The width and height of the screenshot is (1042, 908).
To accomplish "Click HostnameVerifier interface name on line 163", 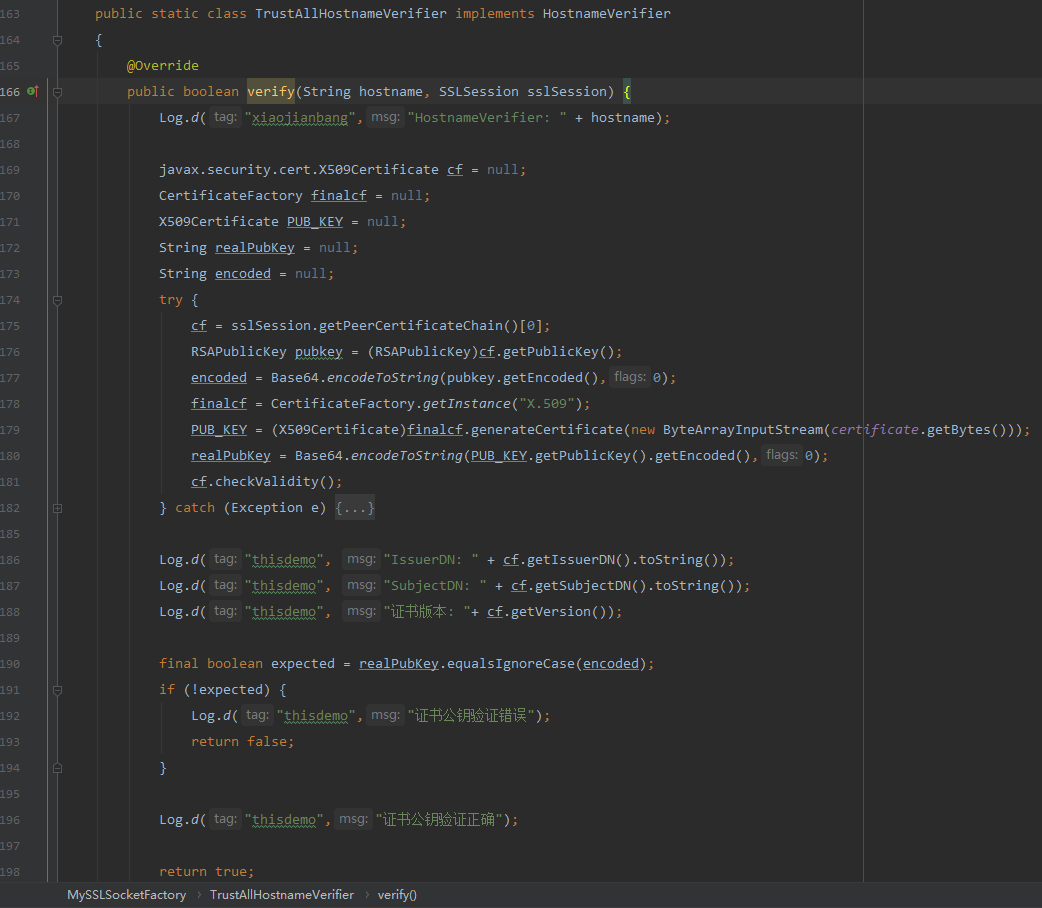I will click(x=607, y=13).
